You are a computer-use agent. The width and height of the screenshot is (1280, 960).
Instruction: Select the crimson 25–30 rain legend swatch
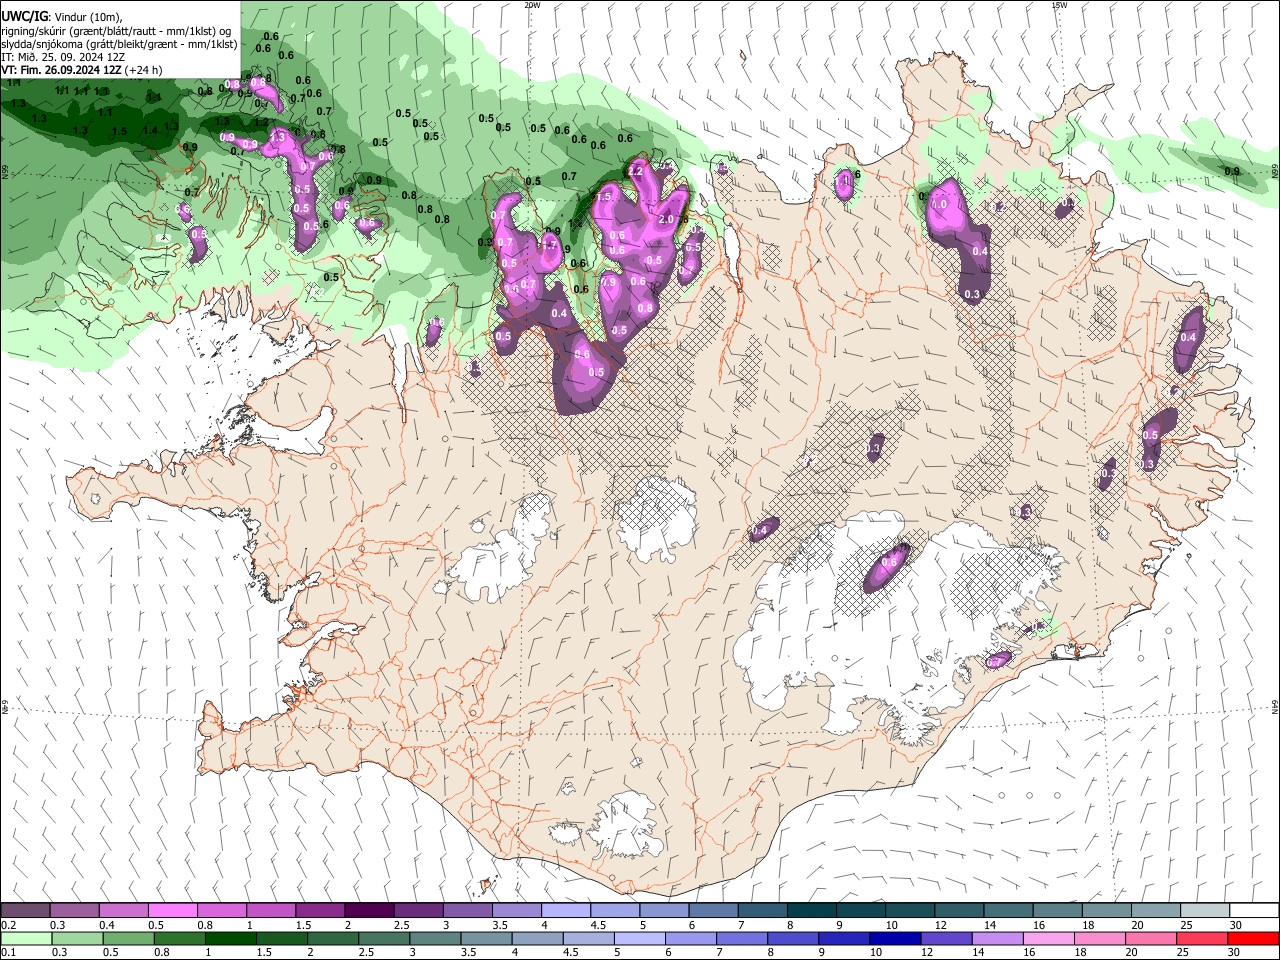(x=1201, y=938)
